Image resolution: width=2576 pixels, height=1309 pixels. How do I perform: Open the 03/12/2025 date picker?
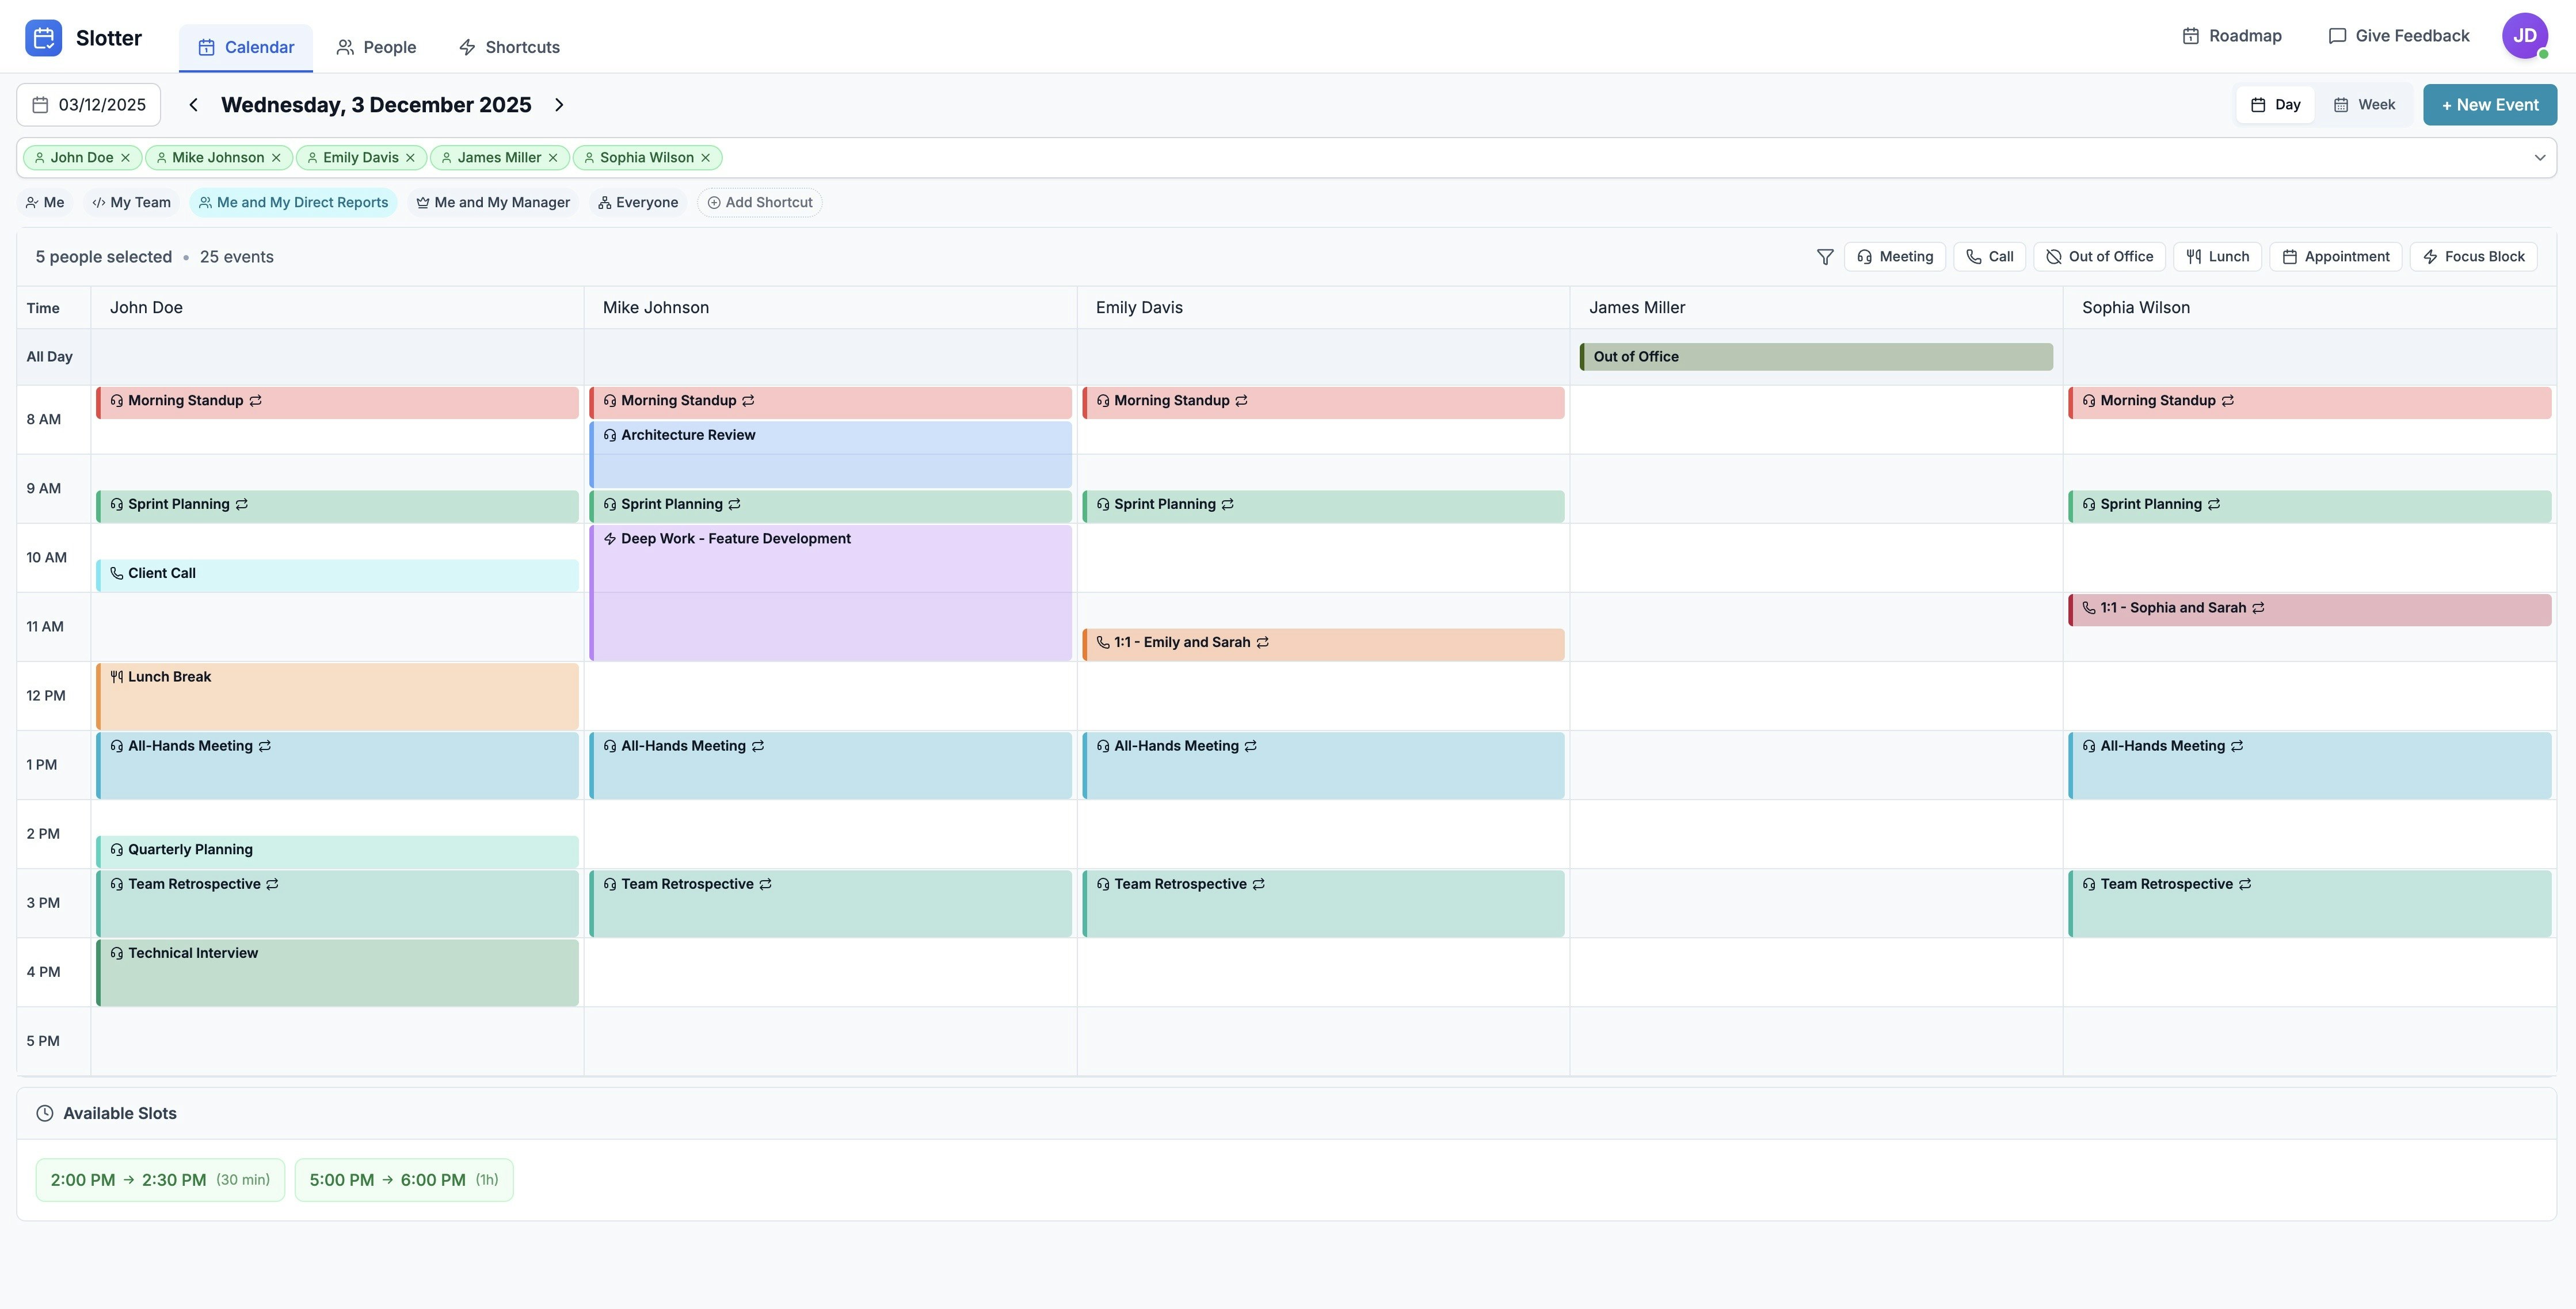(x=88, y=105)
